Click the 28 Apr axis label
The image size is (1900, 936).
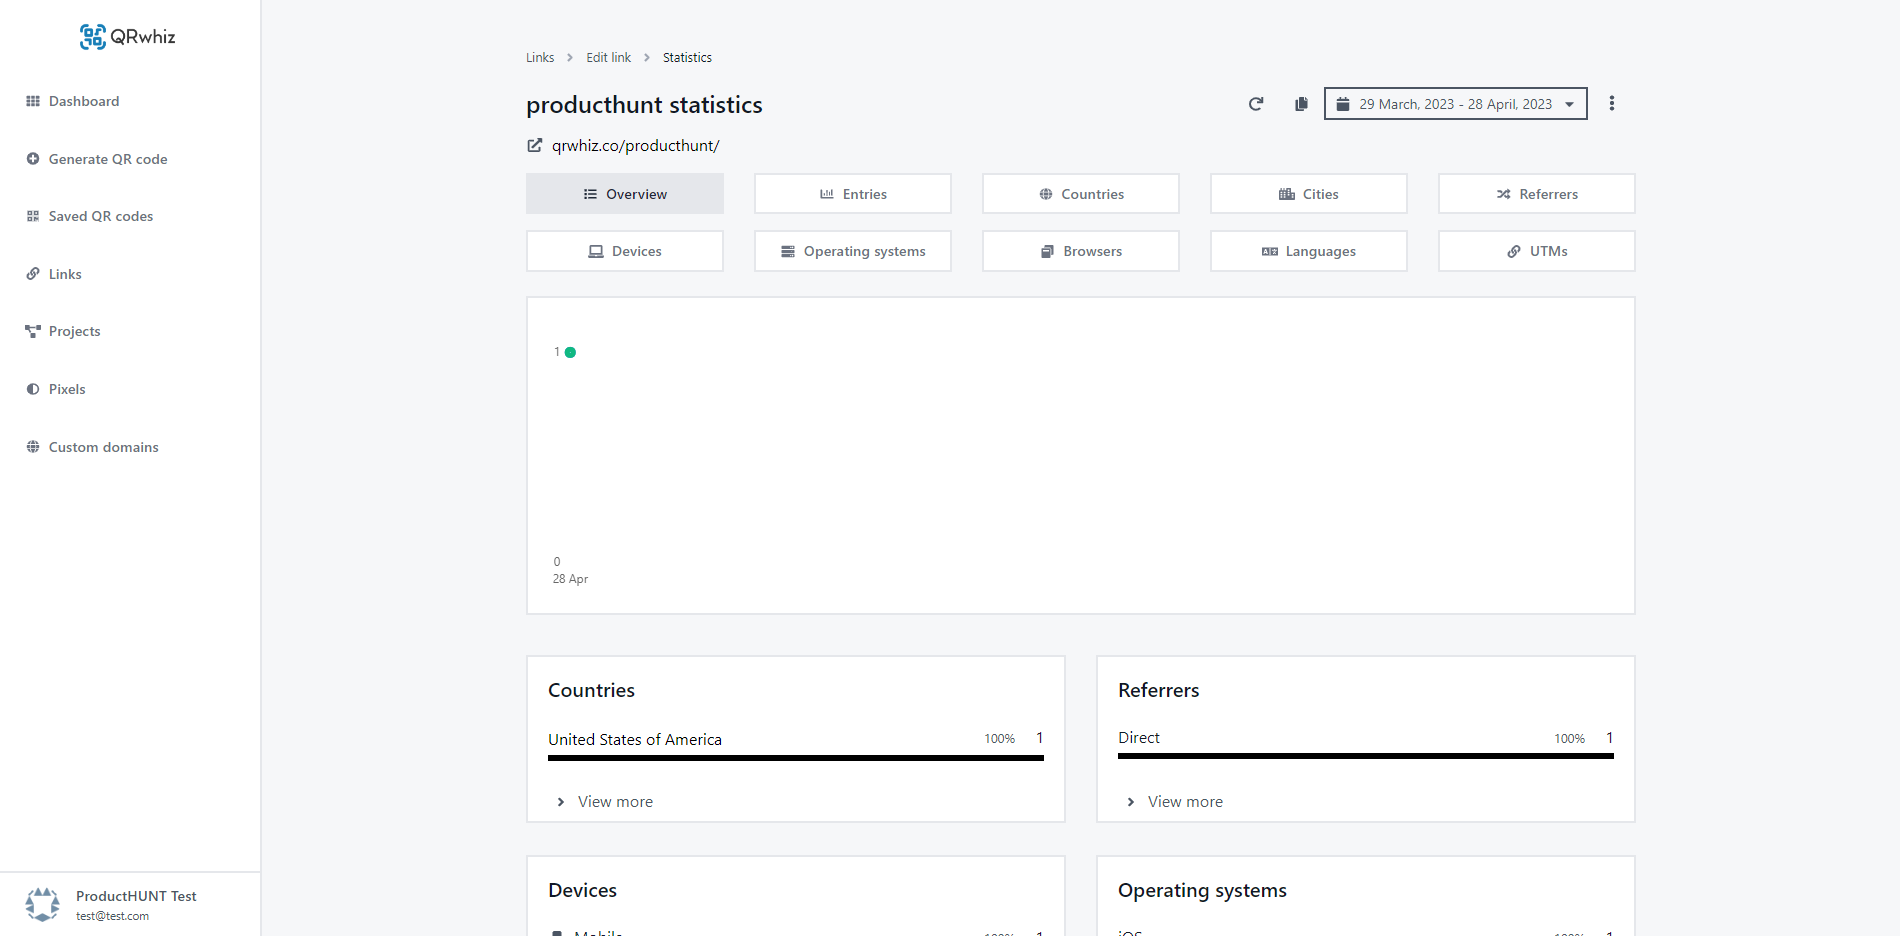(570, 579)
